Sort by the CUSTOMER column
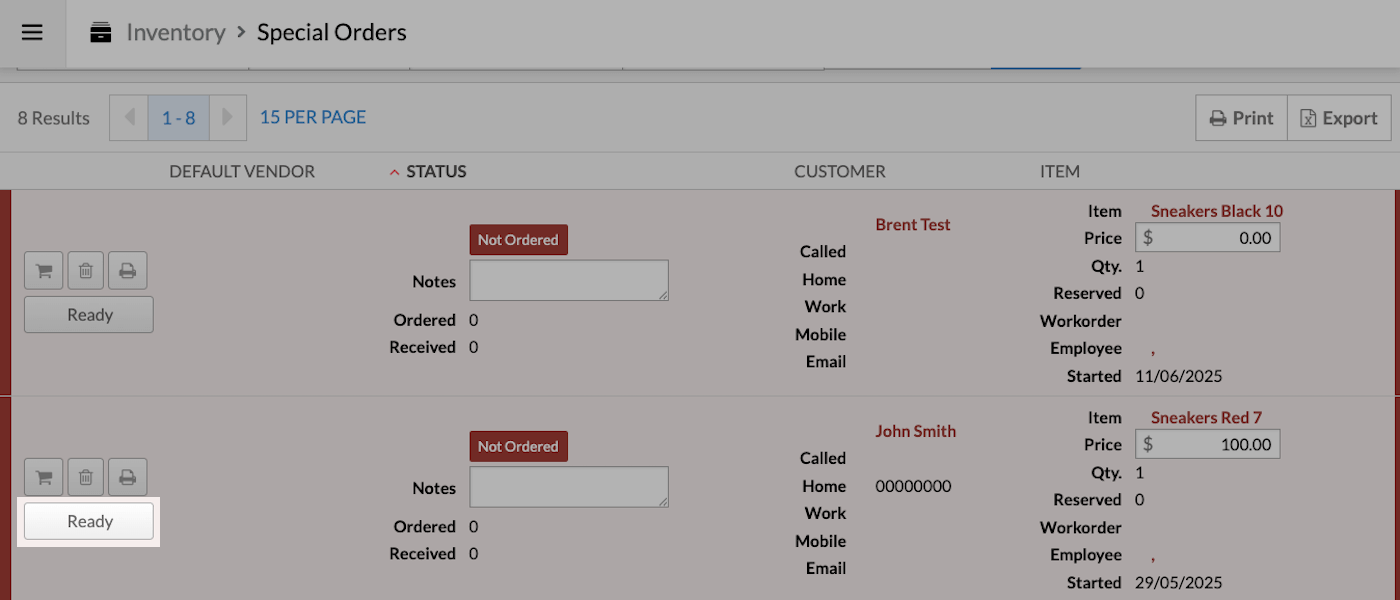 (x=840, y=171)
